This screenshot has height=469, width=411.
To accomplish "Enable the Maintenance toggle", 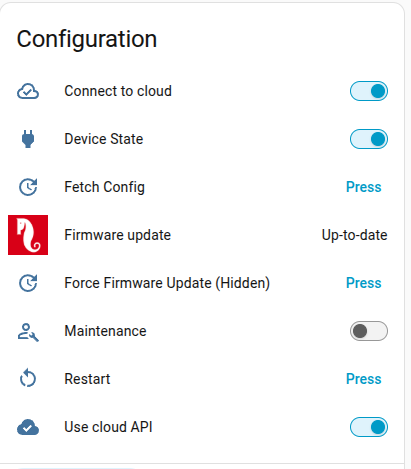I will [369, 331].
